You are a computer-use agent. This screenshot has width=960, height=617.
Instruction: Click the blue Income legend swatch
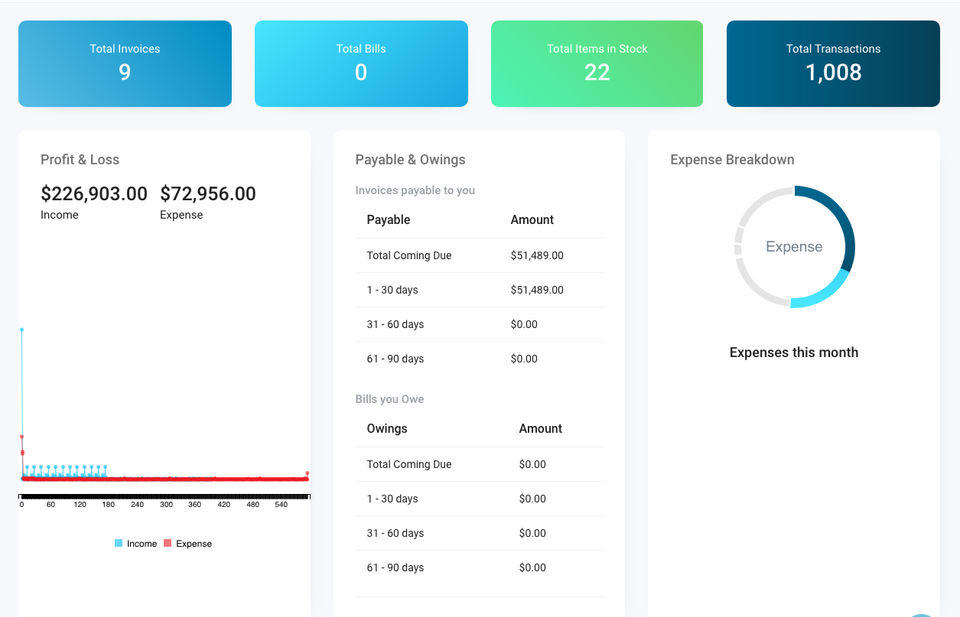(119, 543)
